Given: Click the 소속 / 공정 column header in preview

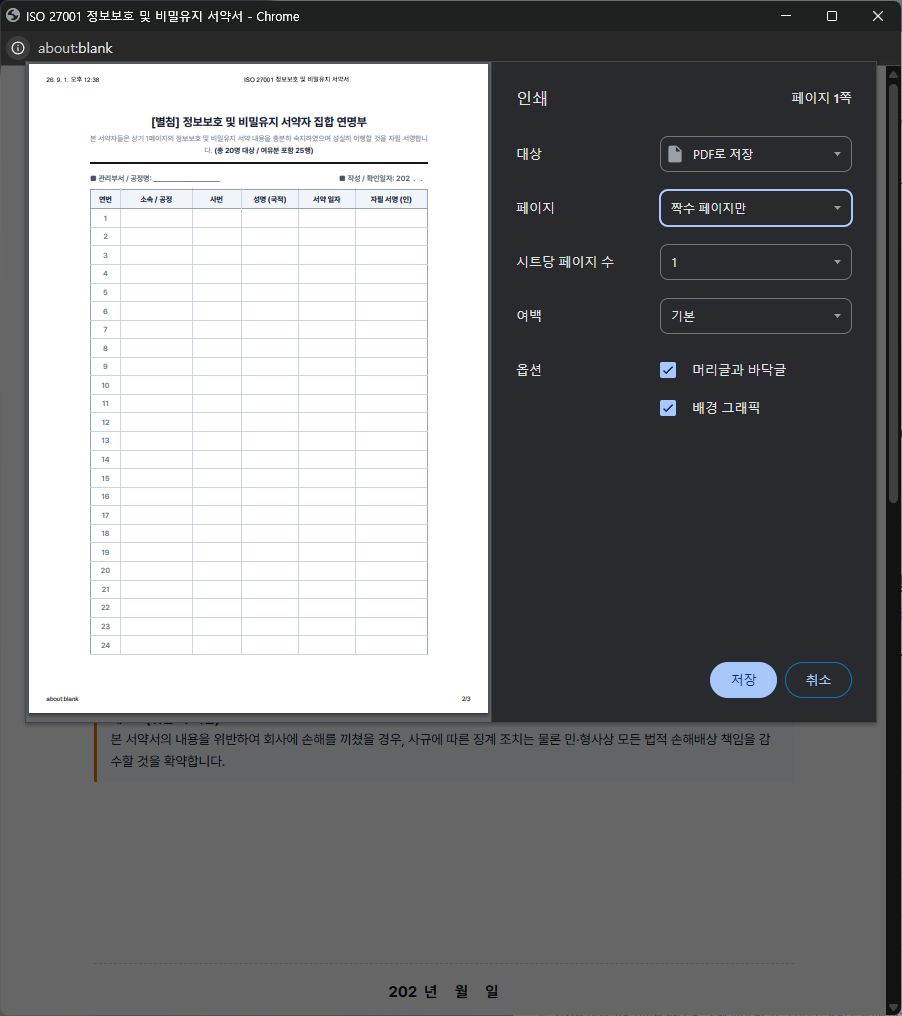Looking at the screenshot, I should (156, 200).
